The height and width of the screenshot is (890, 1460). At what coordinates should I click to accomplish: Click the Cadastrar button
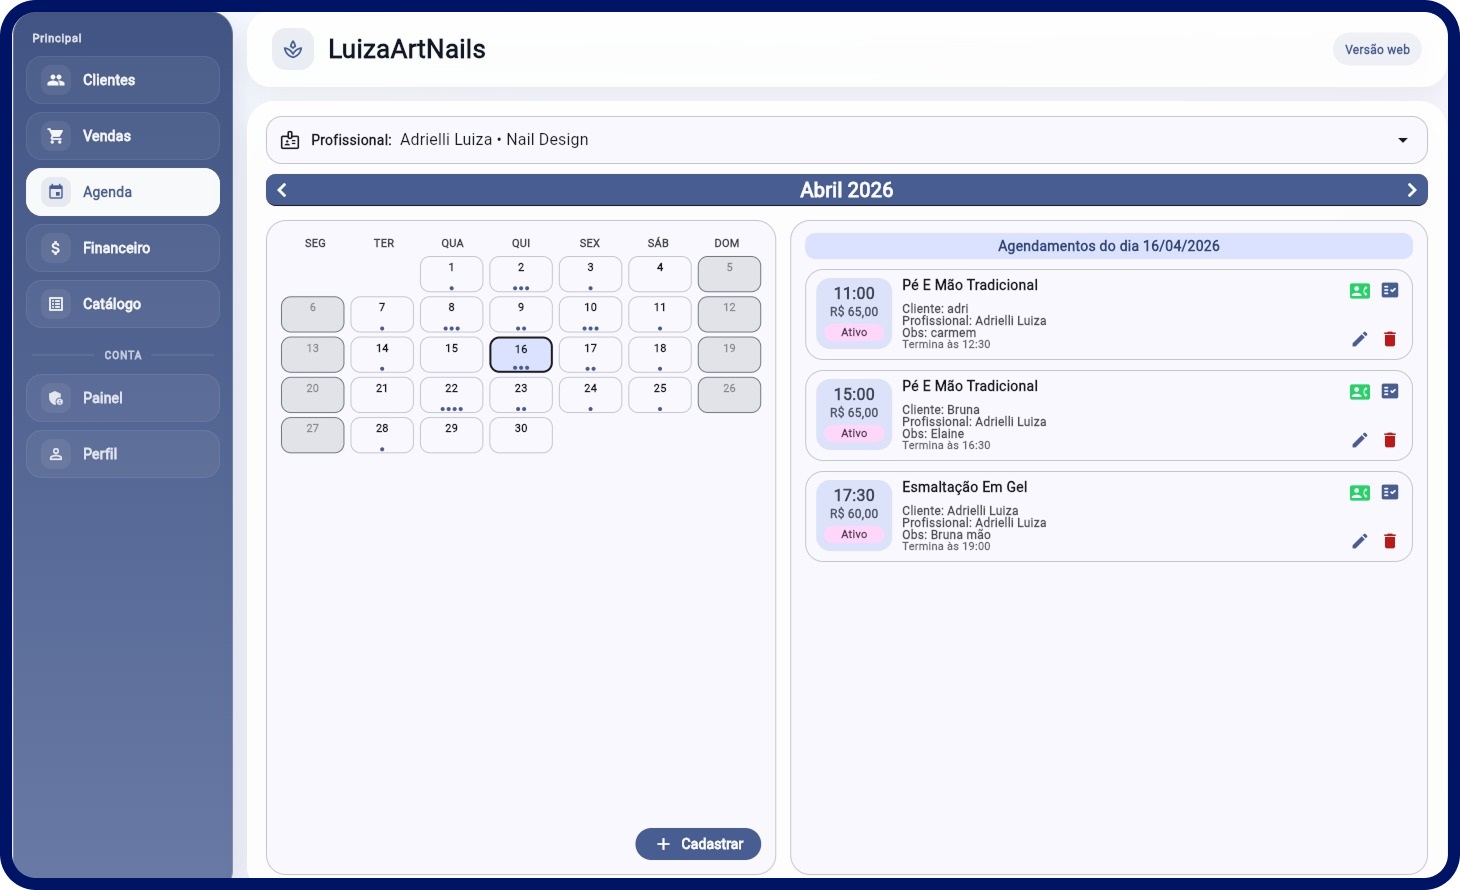coord(698,844)
